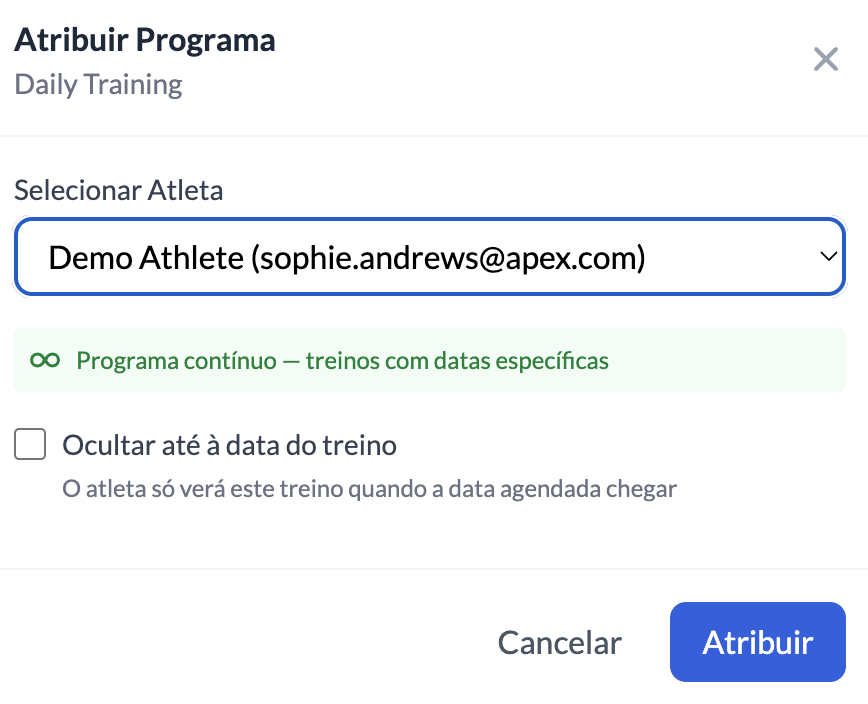Click the Selecionar Atleta label
The width and height of the screenshot is (868, 704).
[118, 190]
